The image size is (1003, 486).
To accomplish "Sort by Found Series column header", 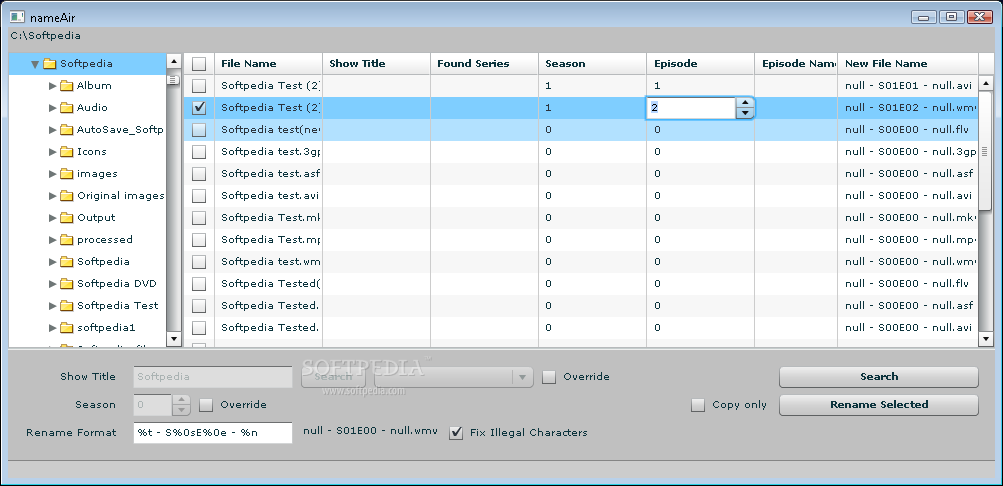I will (484, 63).
